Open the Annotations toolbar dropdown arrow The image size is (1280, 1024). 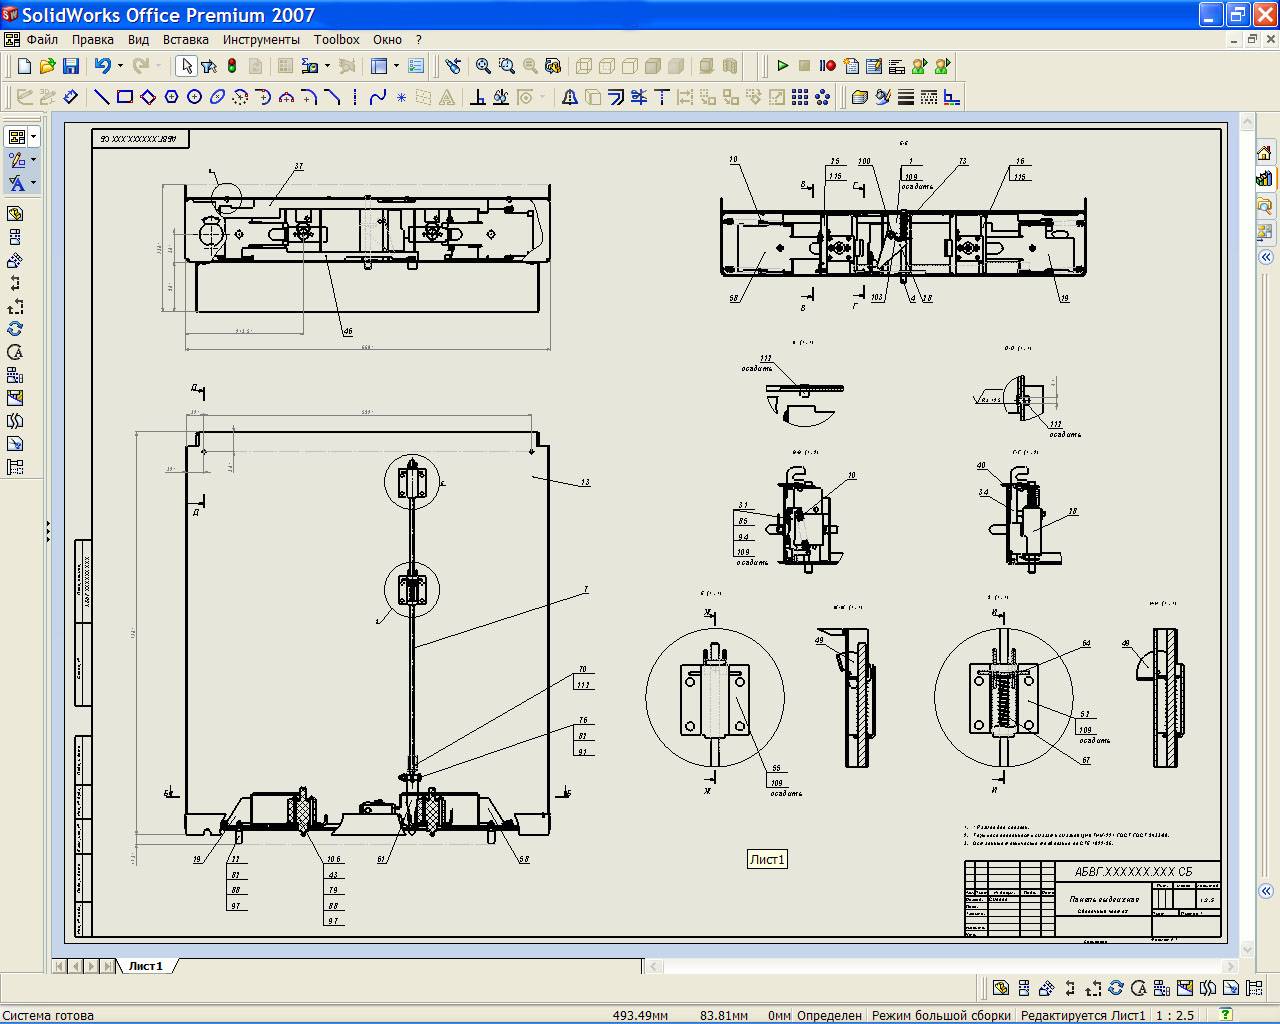click(34, 184)
